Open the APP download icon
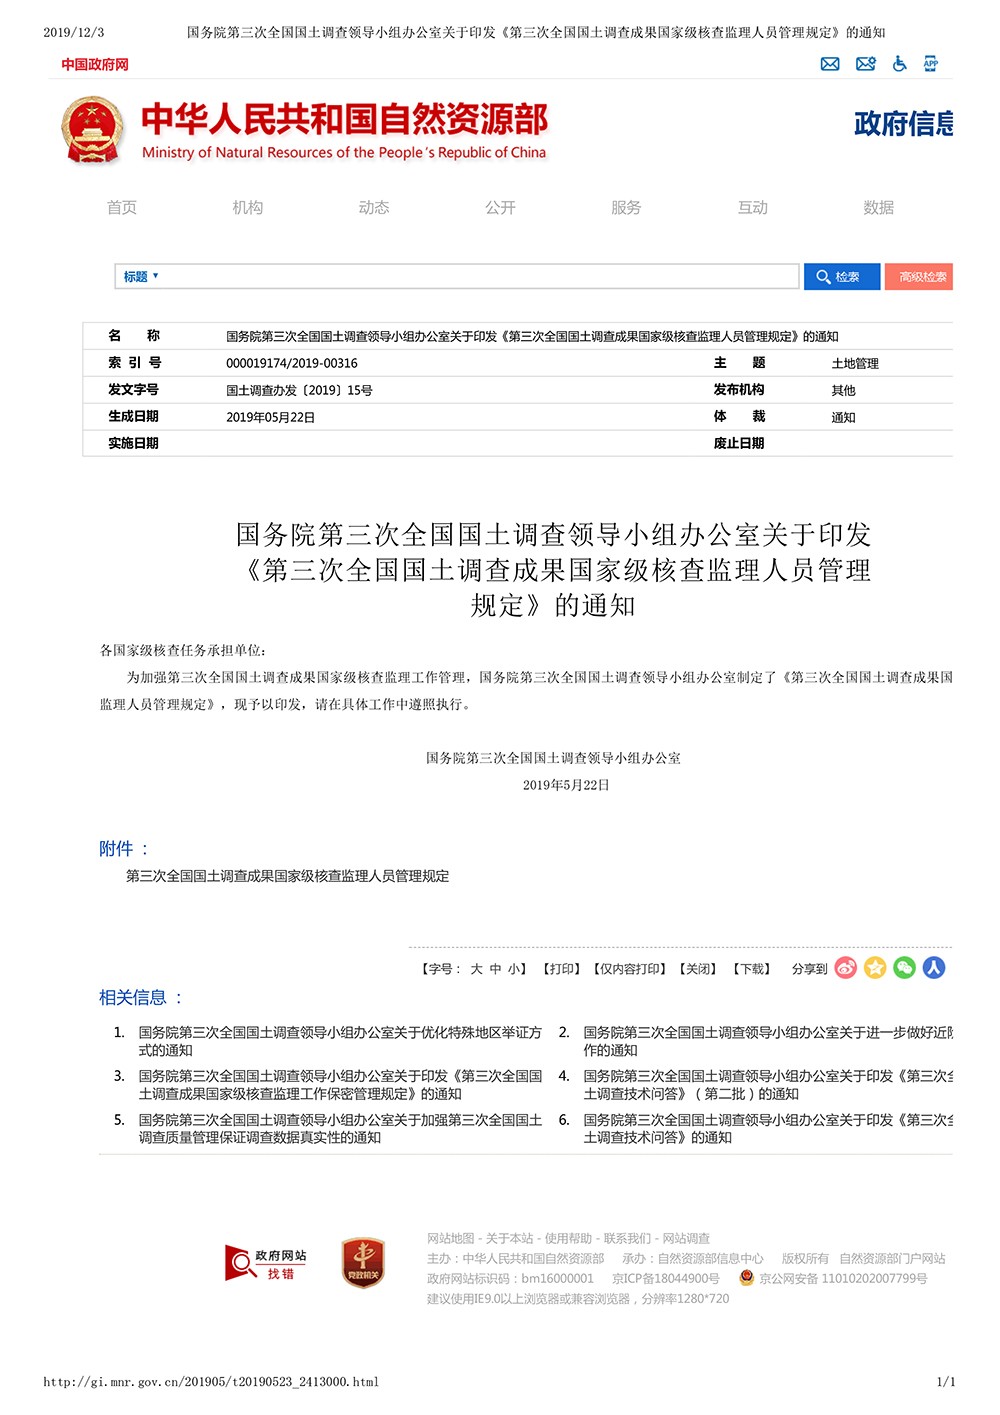1000x1415 pixels. coord(931,64)
